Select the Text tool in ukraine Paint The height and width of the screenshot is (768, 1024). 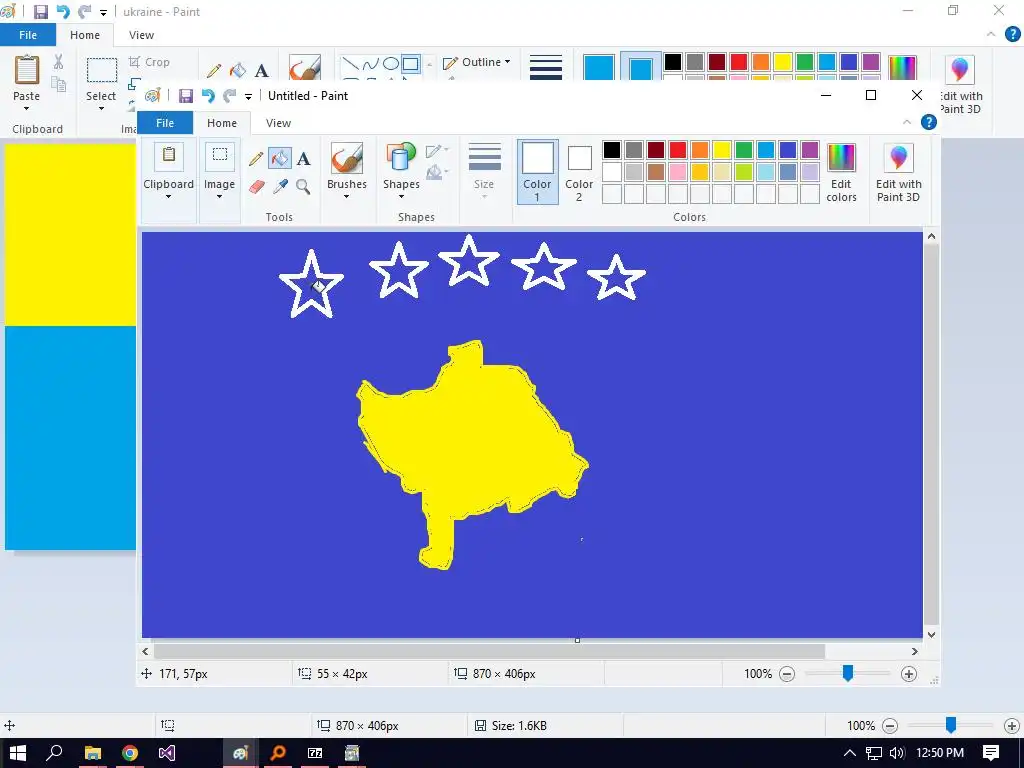(x=262, y=71)
